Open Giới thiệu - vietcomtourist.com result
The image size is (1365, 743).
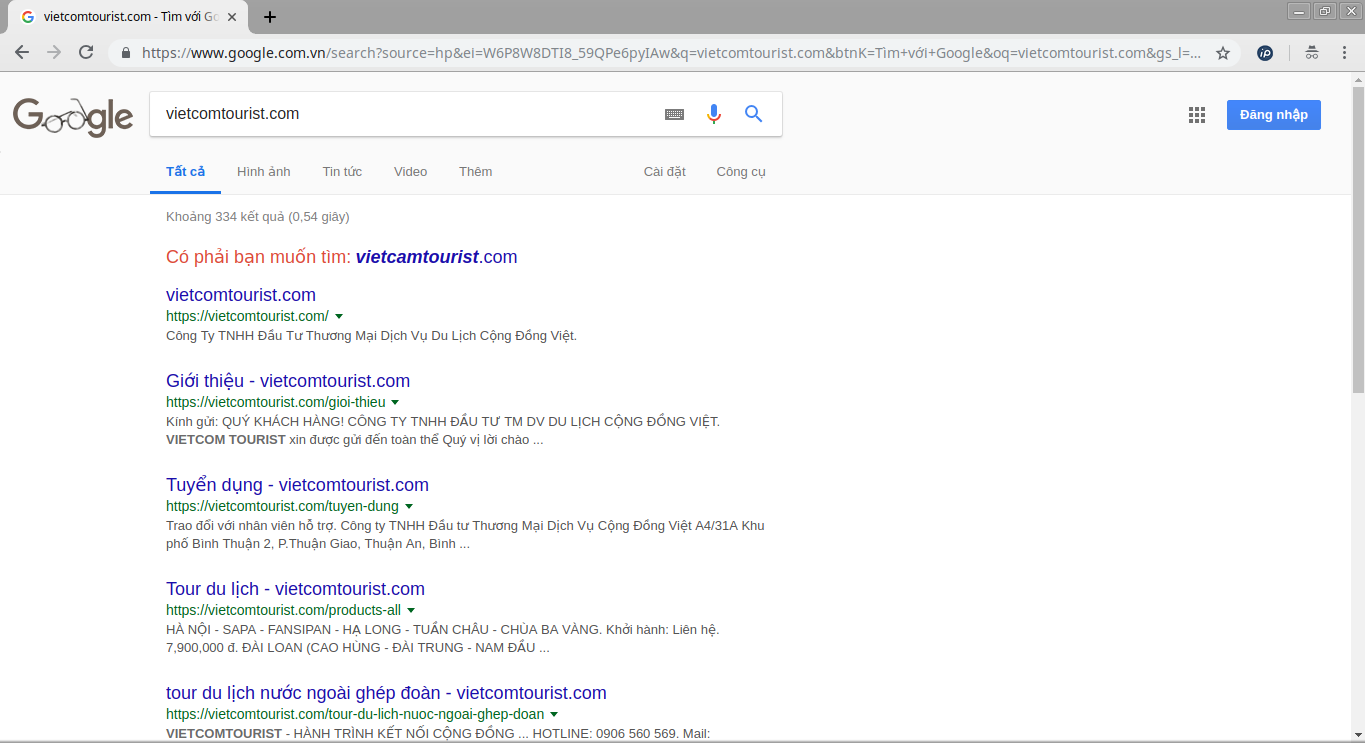click(x=288, y=381)
